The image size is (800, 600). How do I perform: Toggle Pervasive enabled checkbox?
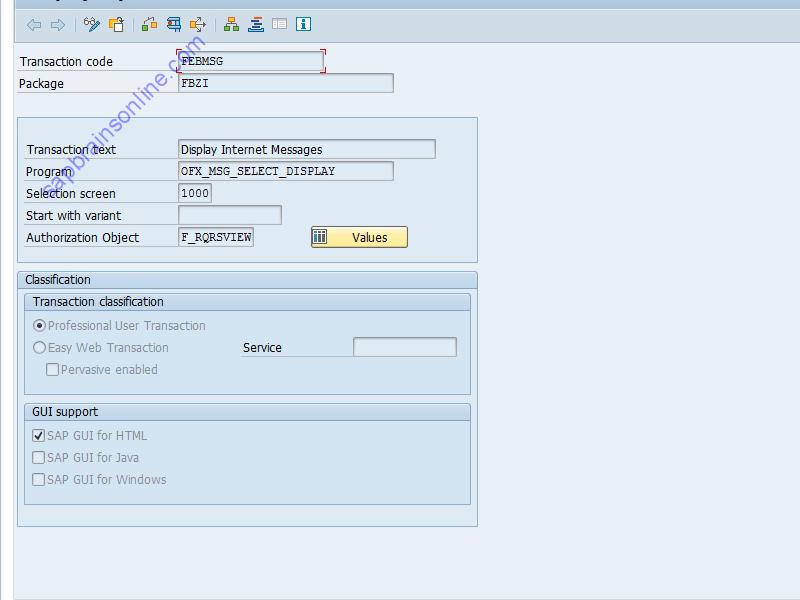pos(52,369)
